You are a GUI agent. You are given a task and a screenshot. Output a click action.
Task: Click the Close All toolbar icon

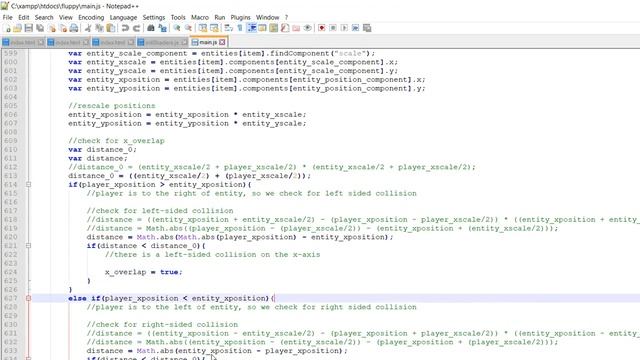(x=63, y=28)
